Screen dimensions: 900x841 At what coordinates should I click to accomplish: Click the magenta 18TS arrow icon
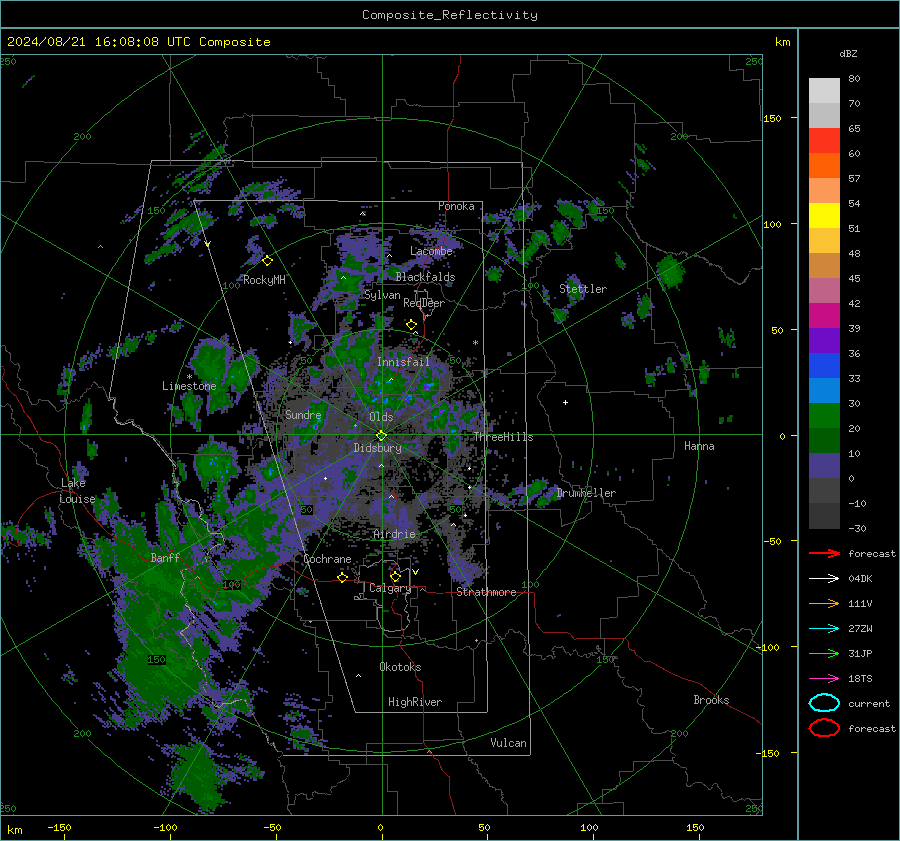pyautogui.click(x=824, y=679)
